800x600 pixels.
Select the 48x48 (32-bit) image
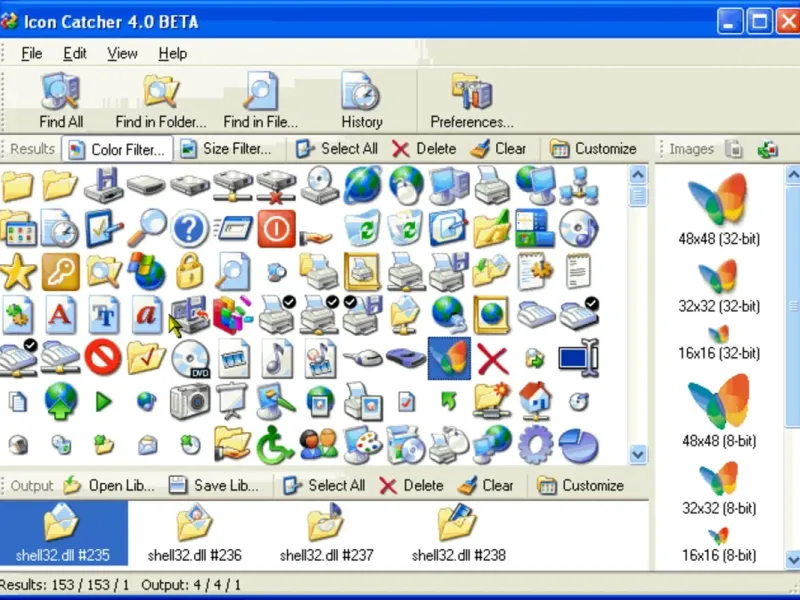coord(719,210)
